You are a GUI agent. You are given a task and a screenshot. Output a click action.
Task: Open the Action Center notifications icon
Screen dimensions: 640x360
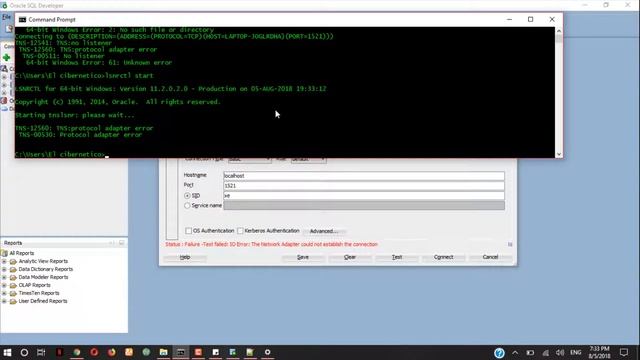[x=624, y=352]
